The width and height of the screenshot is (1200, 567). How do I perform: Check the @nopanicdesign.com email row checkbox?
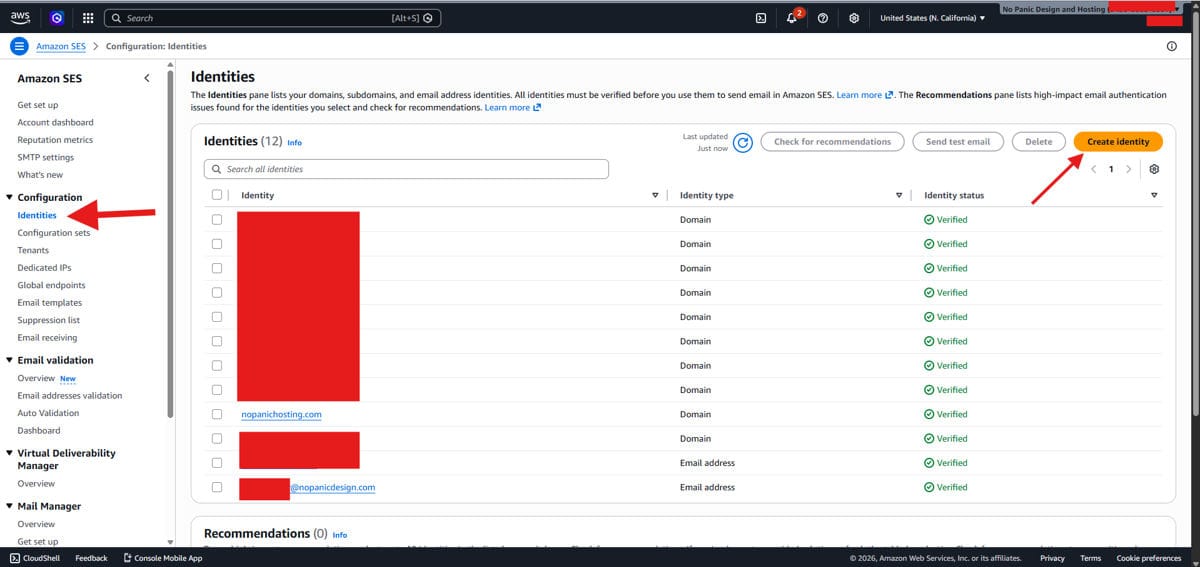(217, 487)
